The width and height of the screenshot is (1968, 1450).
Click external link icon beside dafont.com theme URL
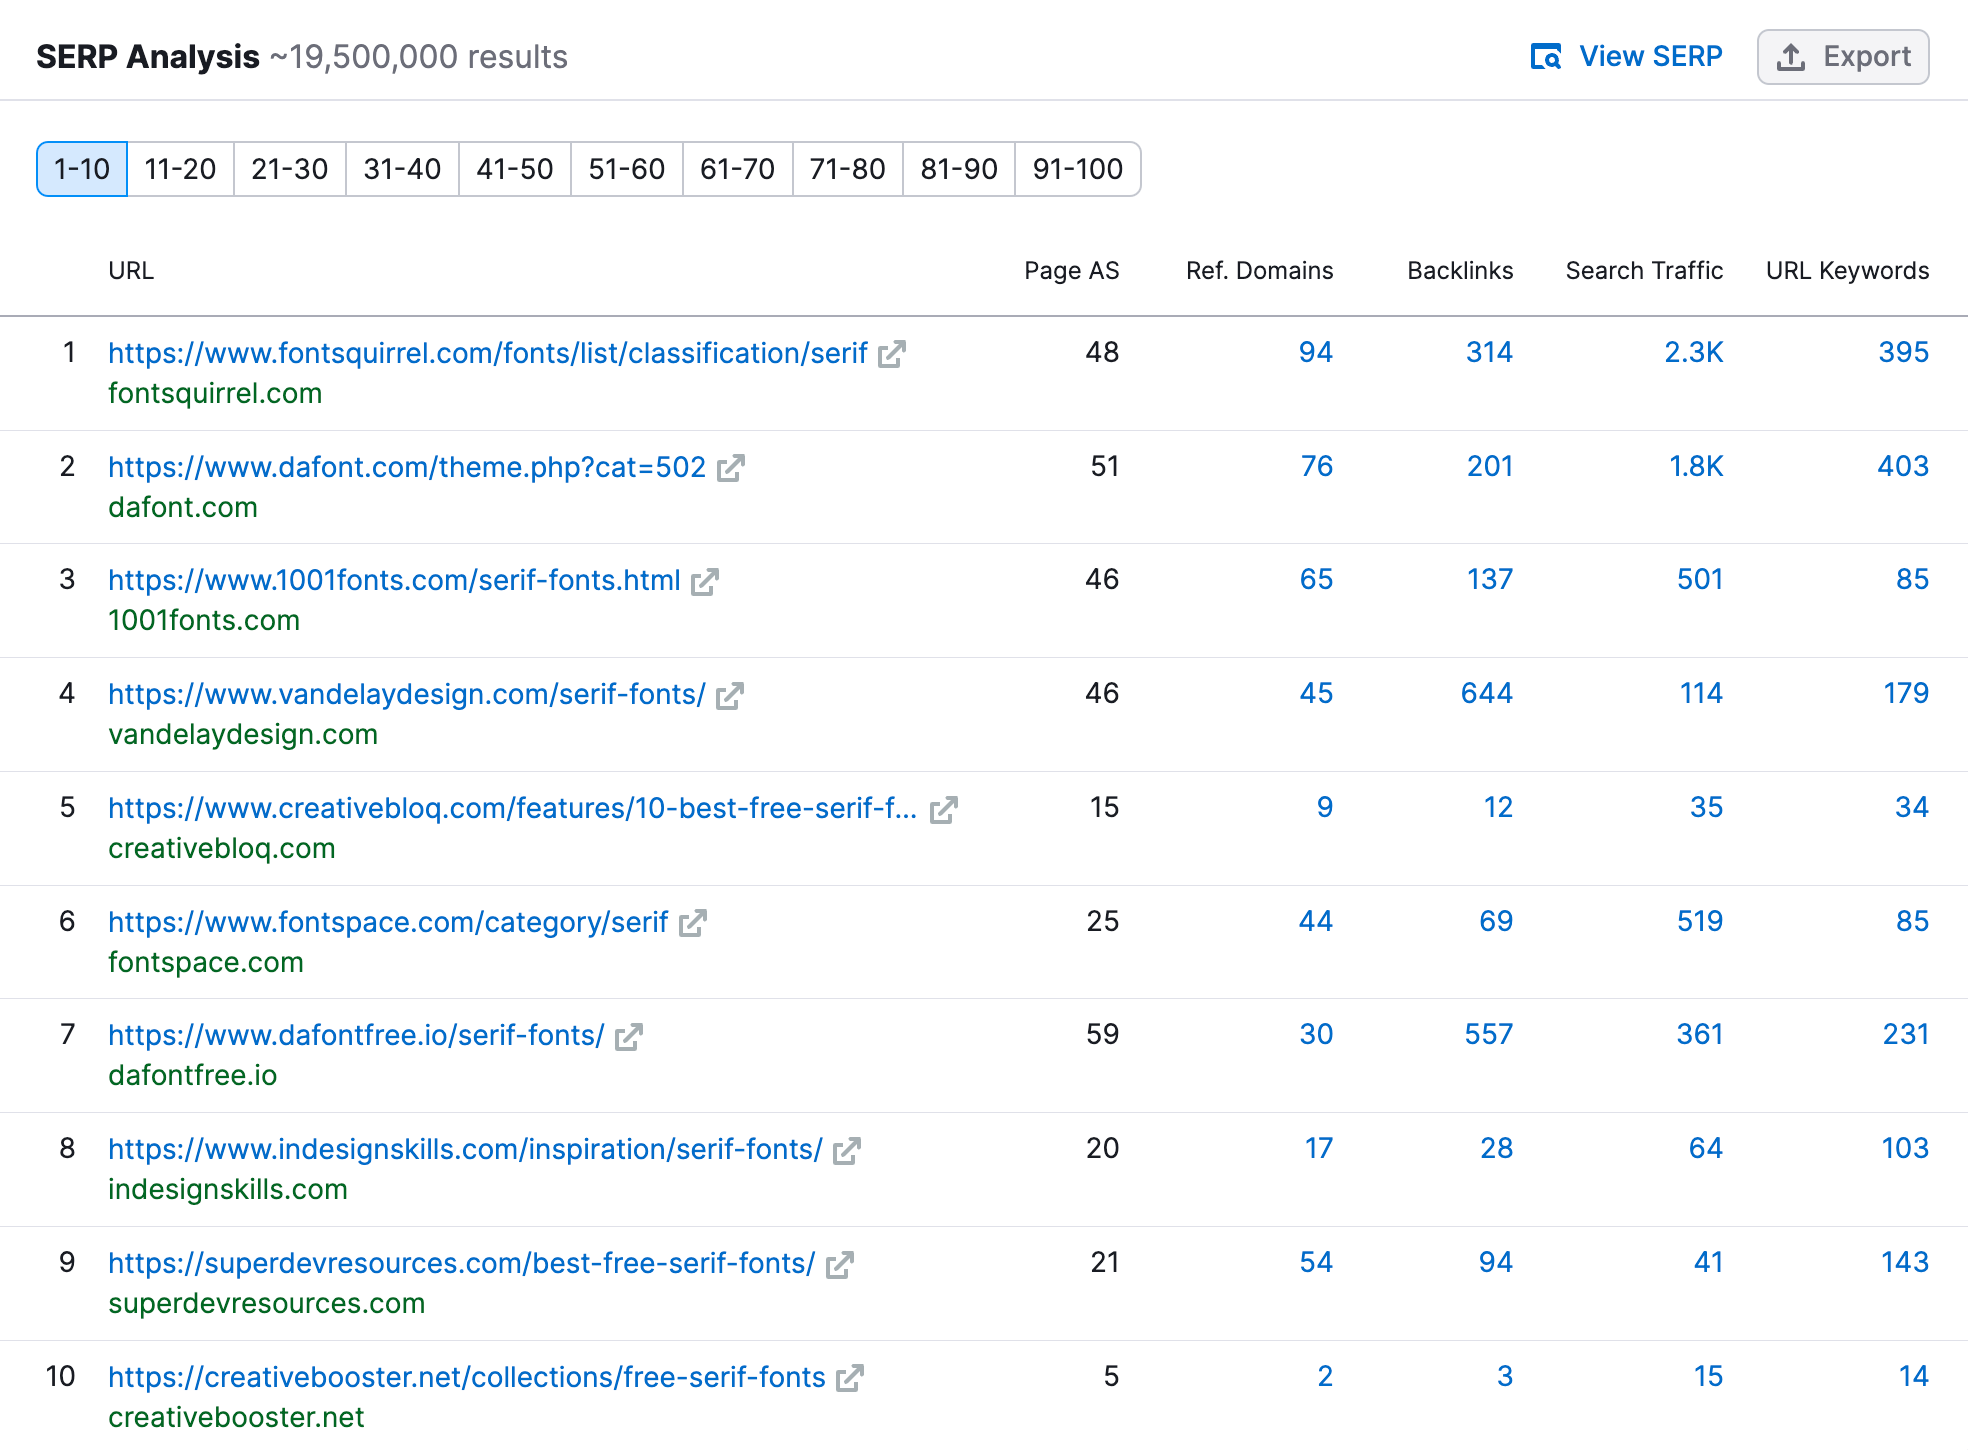pos(730,468)
